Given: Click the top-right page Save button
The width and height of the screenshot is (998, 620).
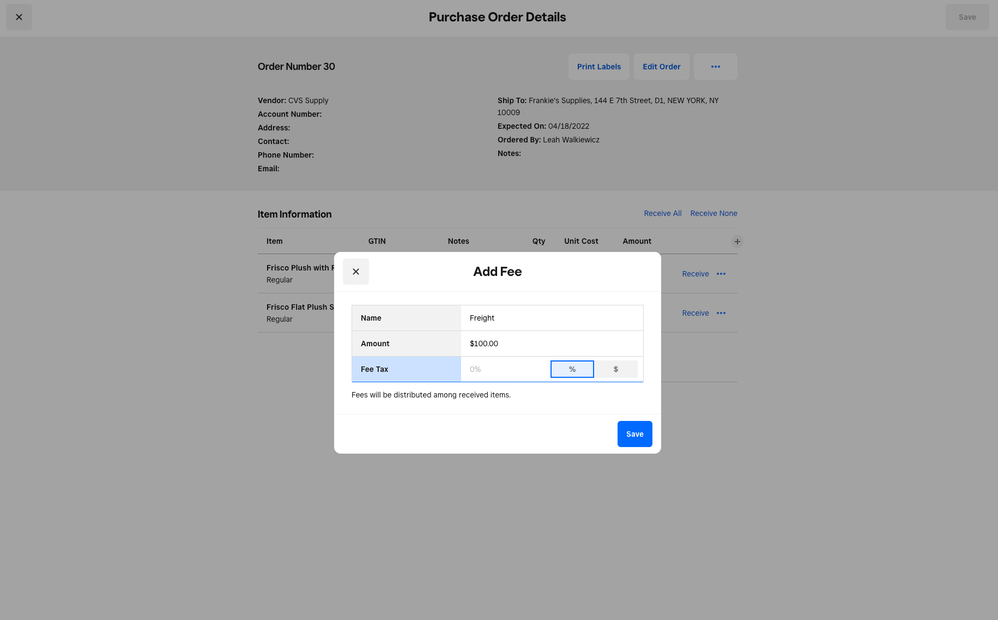Looking at the screenshot, I should 966,17.
